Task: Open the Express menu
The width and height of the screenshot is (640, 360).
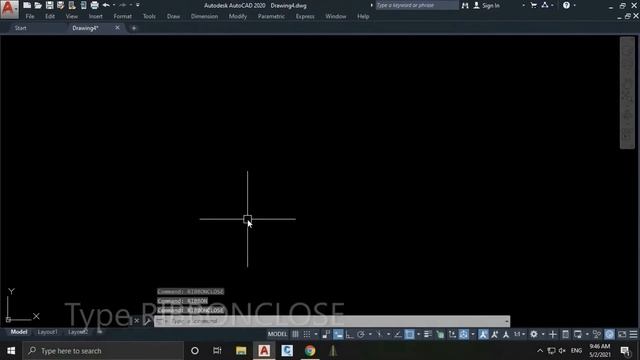Action: (305, 16)
